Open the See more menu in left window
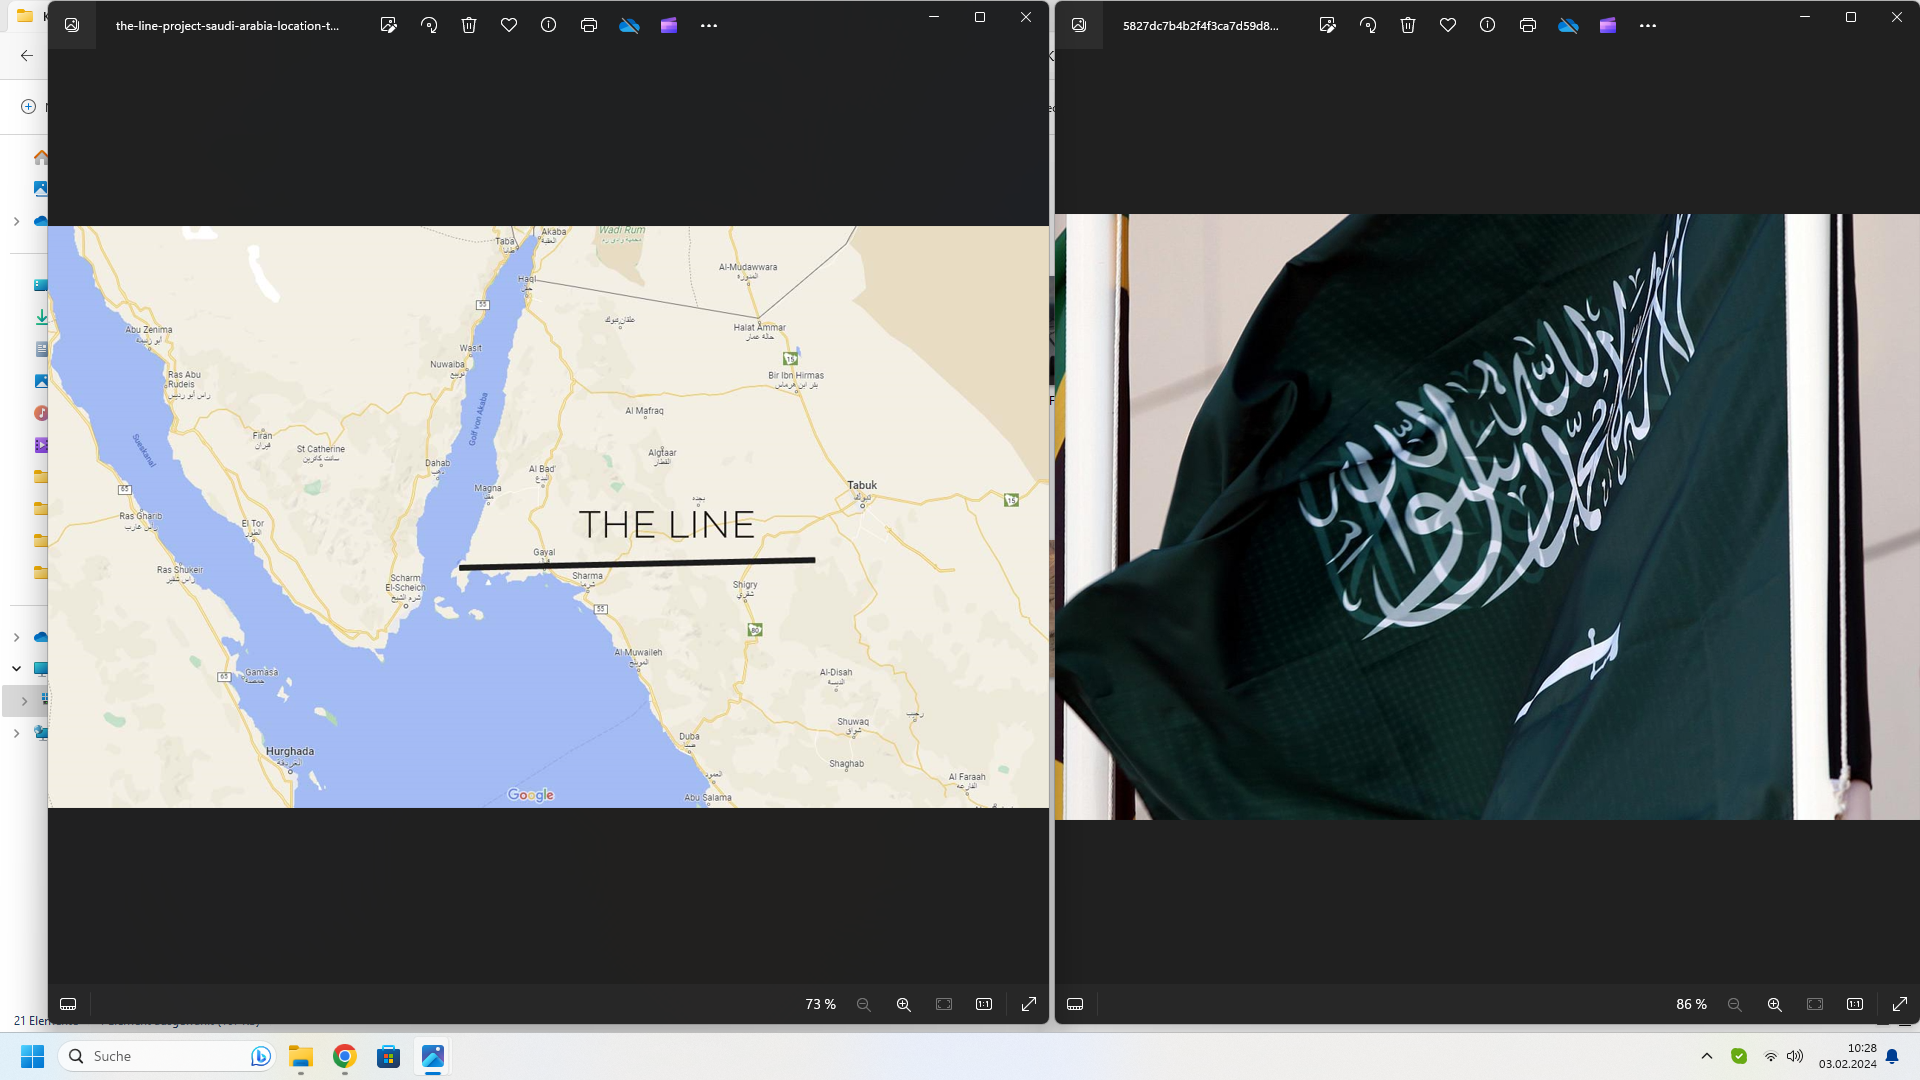Viewport: 1920px width, 1080px height. (709, 26)
